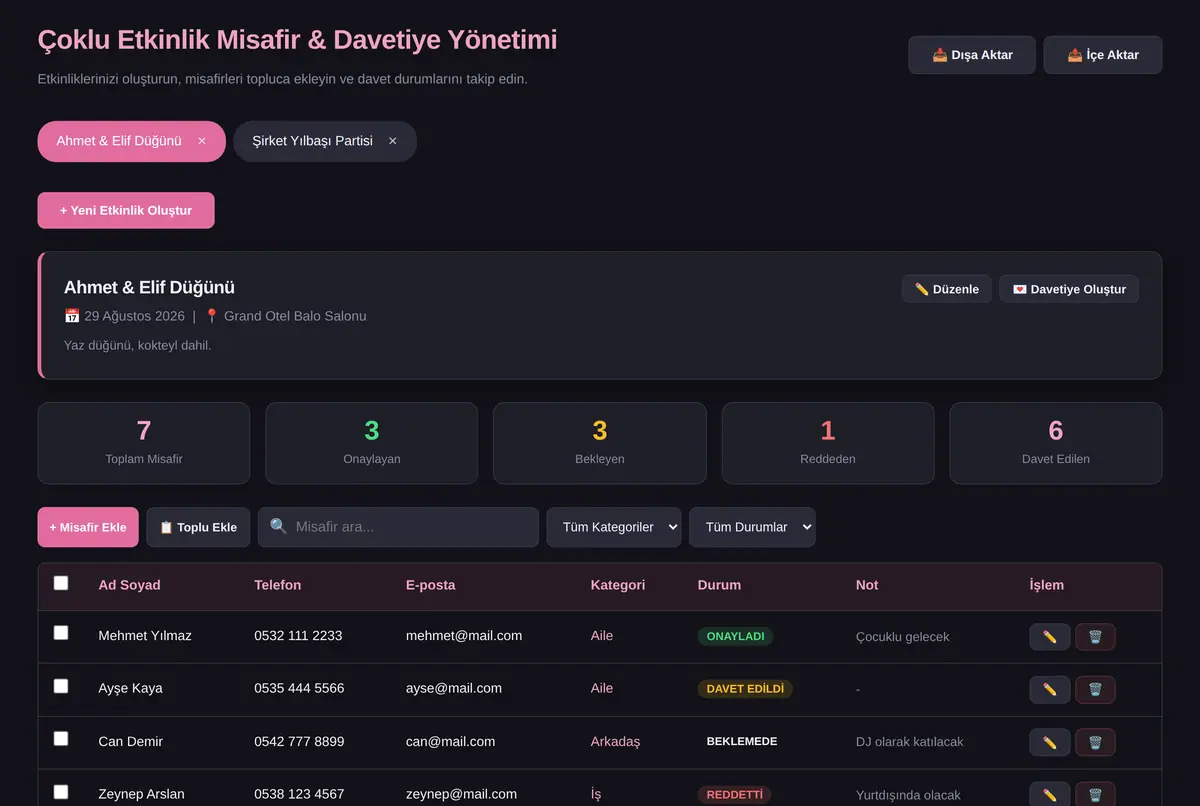Click the Arkadaş category of Can Demir
The height and width of the screenshot is (806, 1200).
(x=615, y=741)
